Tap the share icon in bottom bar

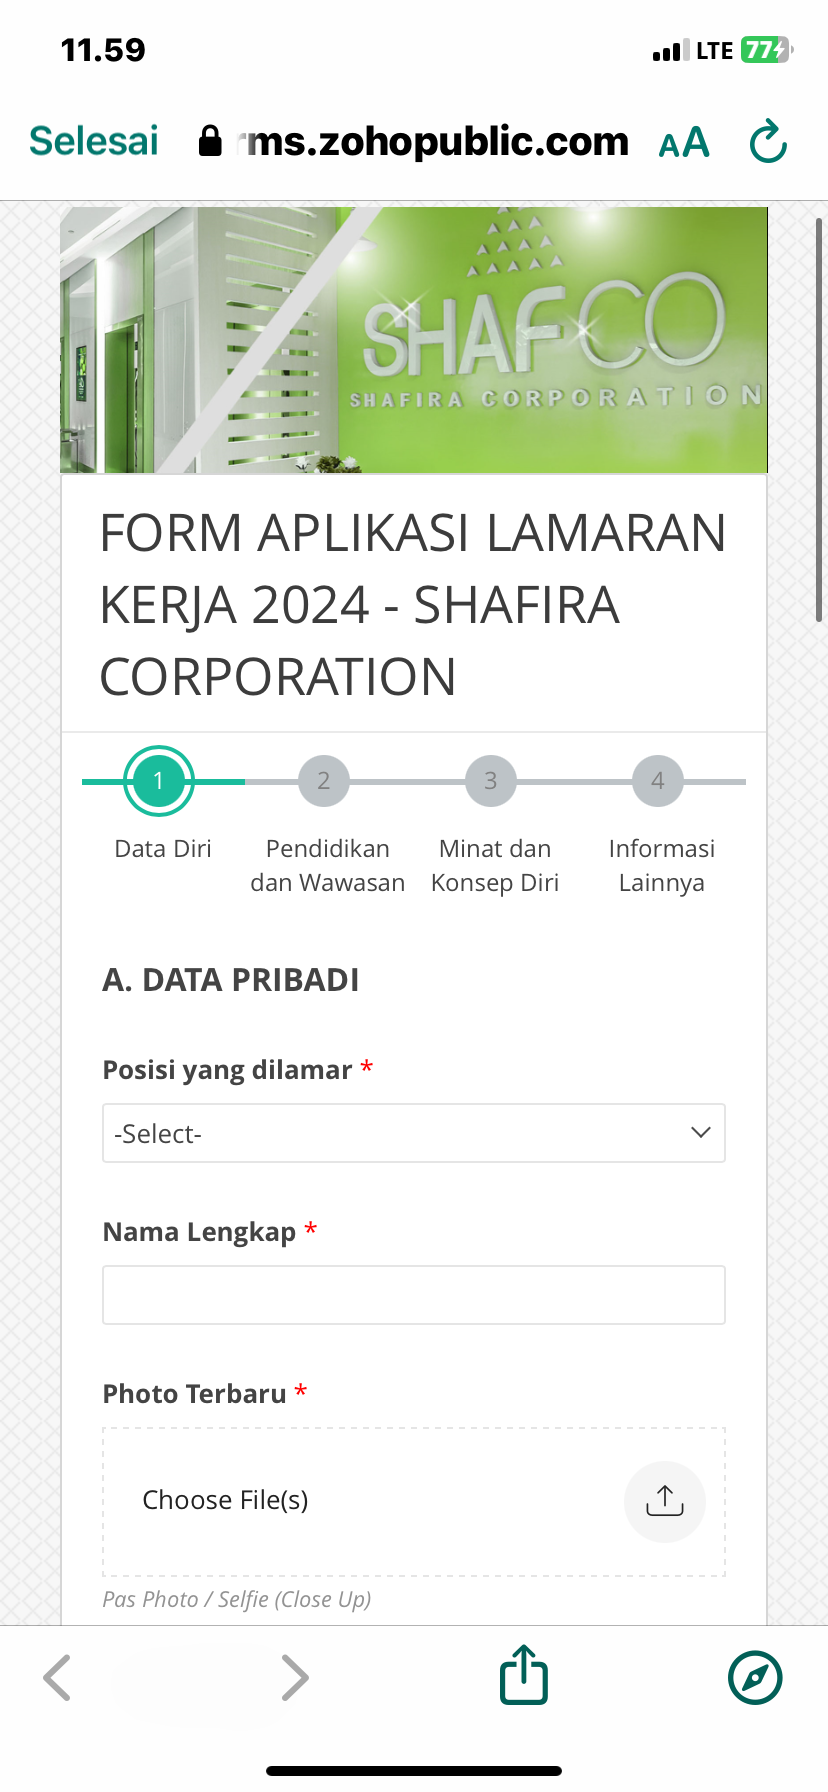(524, 1676)
